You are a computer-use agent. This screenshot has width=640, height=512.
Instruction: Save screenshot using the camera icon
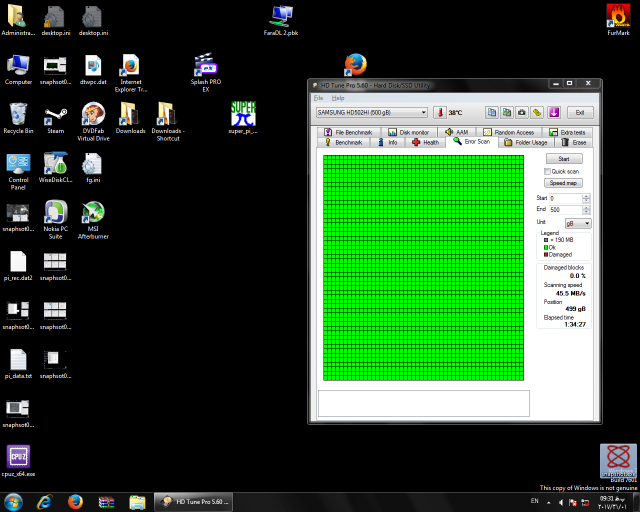[x=522, y=112]
